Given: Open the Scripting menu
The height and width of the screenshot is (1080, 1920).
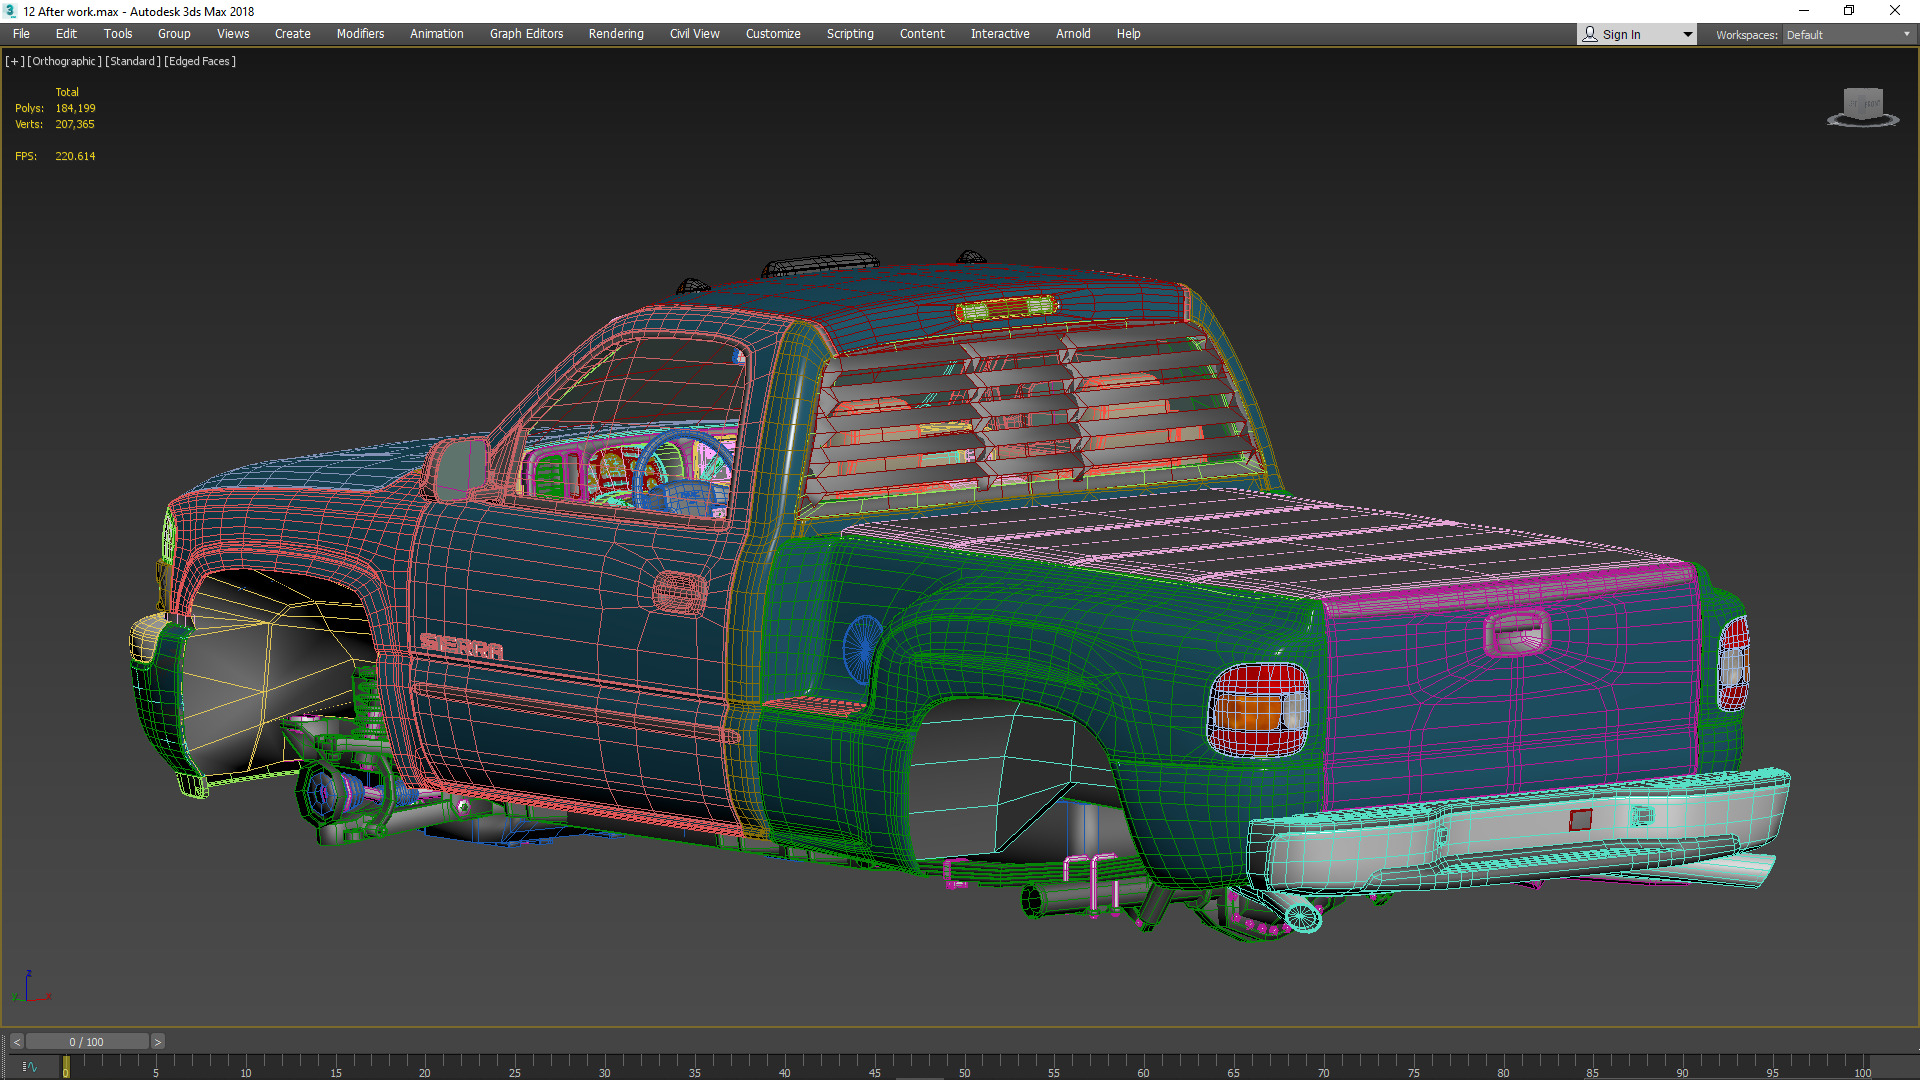Looking at the screenshot, I should coord(849,34).
